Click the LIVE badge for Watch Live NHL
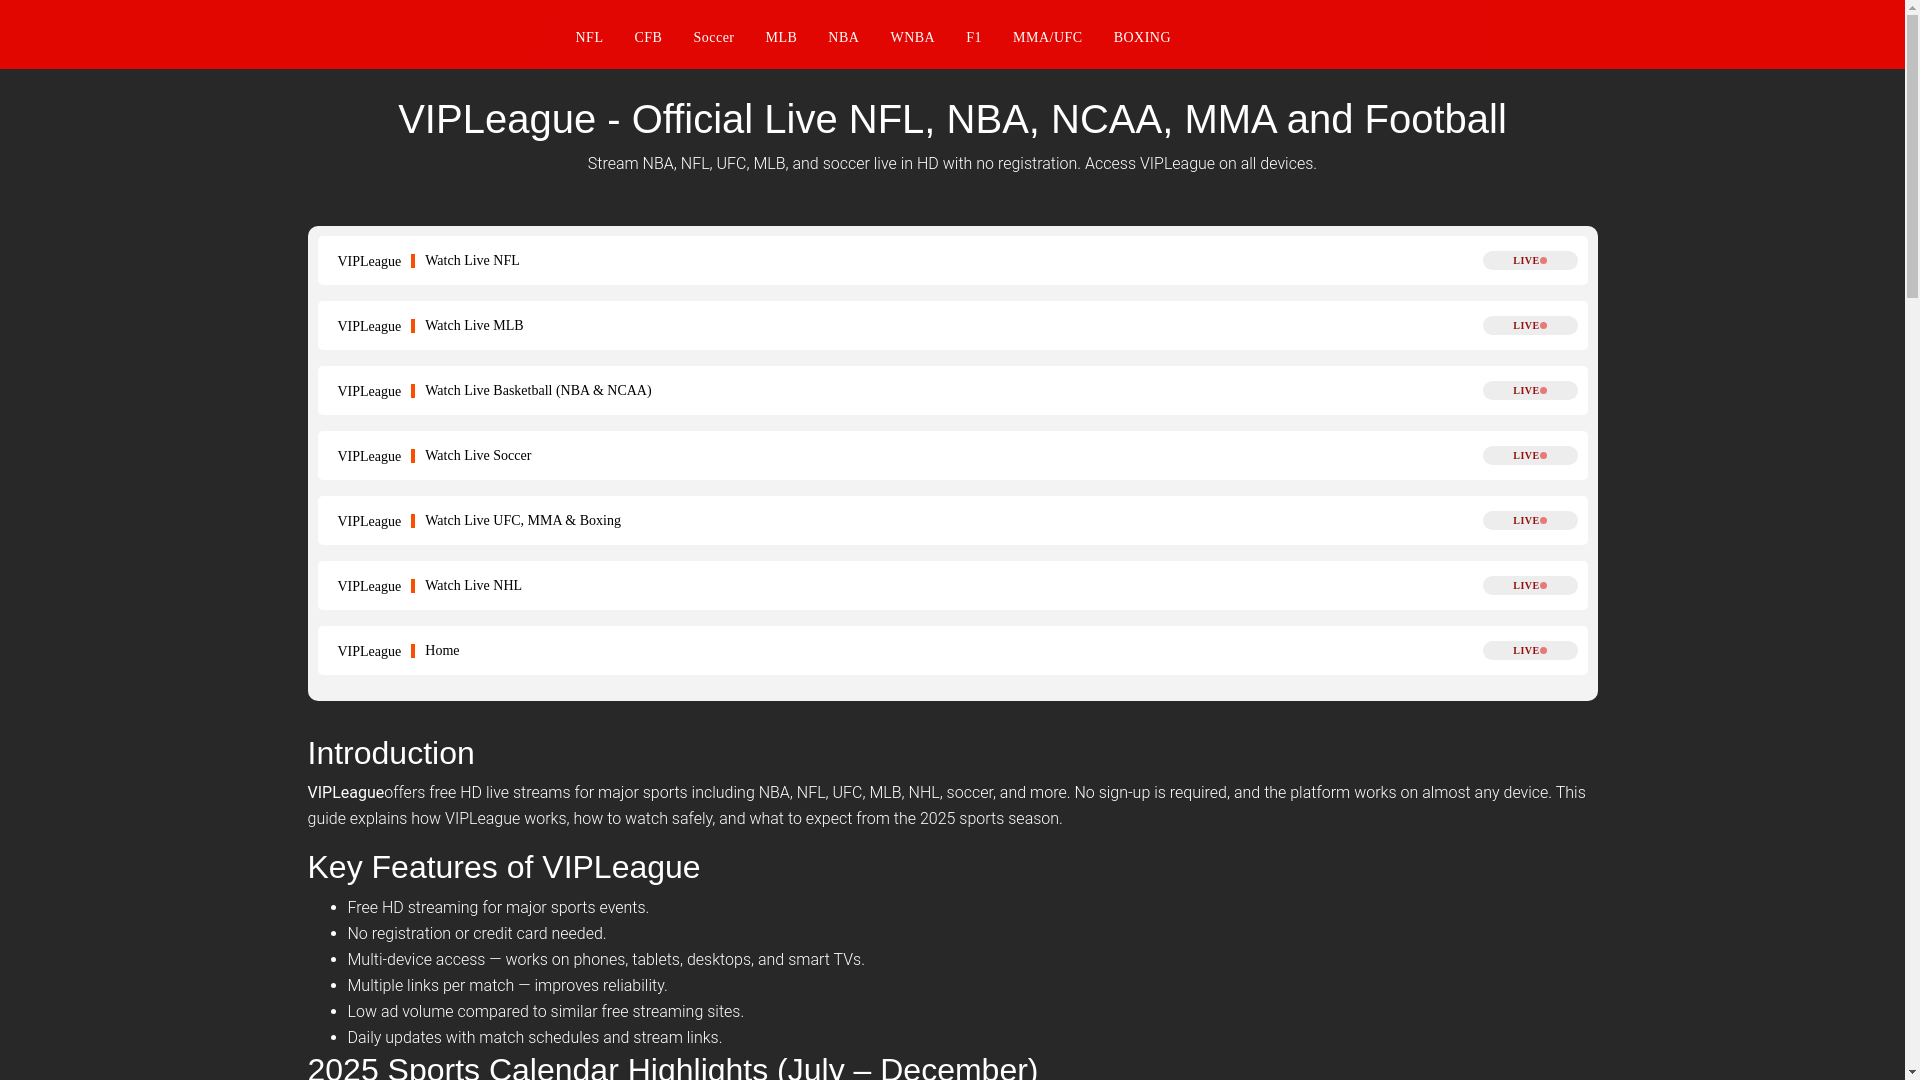1920x1080 pixels. 1530,585
